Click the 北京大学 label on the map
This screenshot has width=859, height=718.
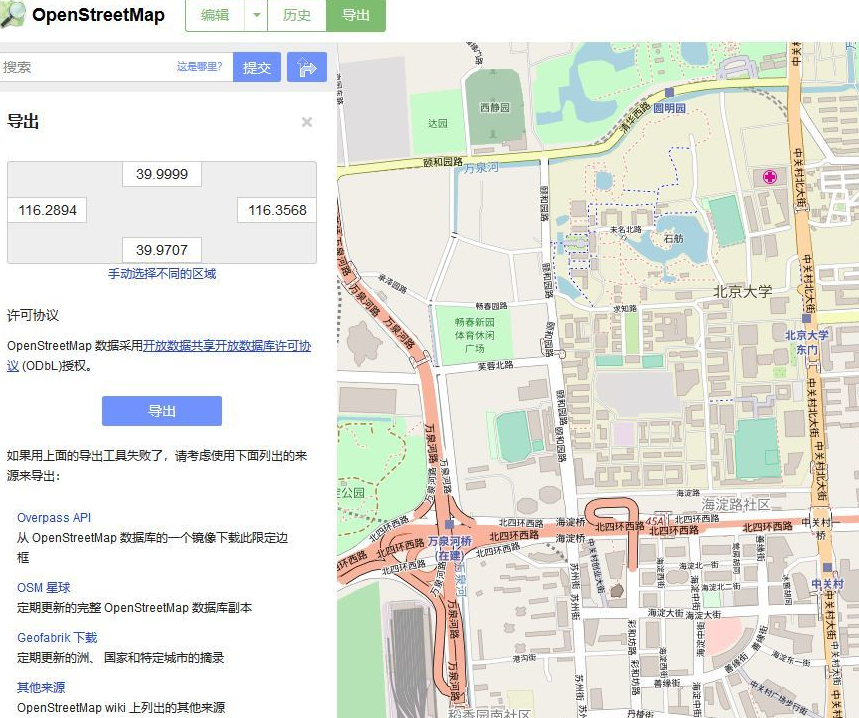tap(742, 291)
